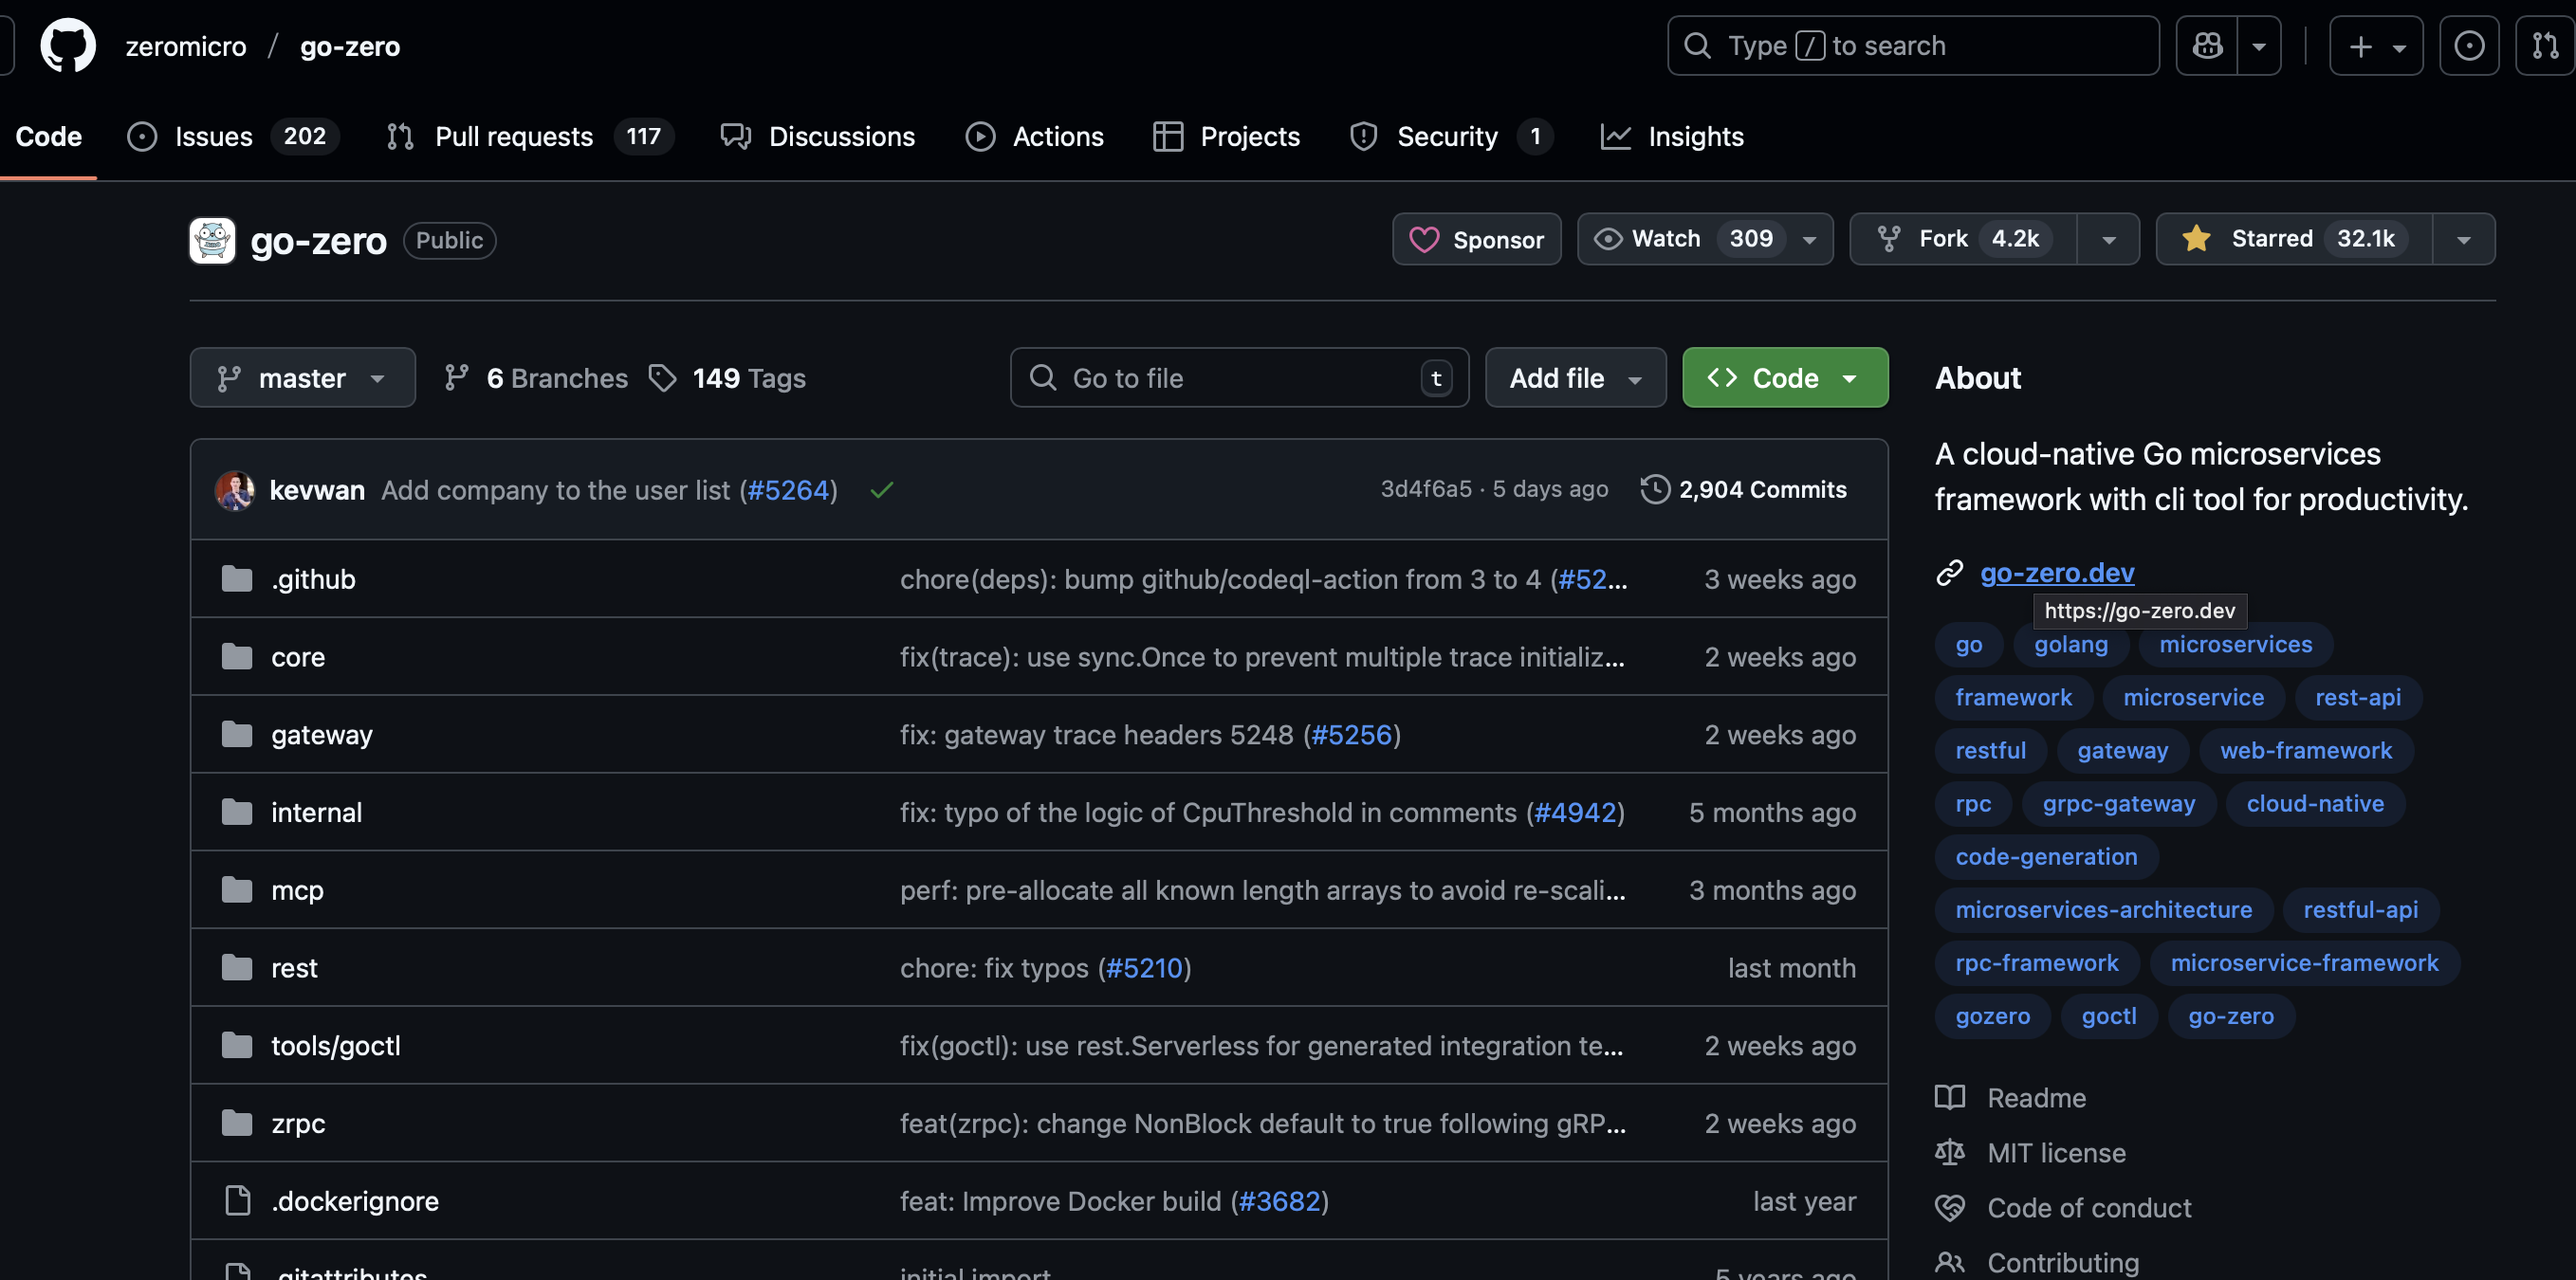This screenshot has width=2576, height=1280.
Task: Click kevwan's avatar in the commit row
Action: 235,490
